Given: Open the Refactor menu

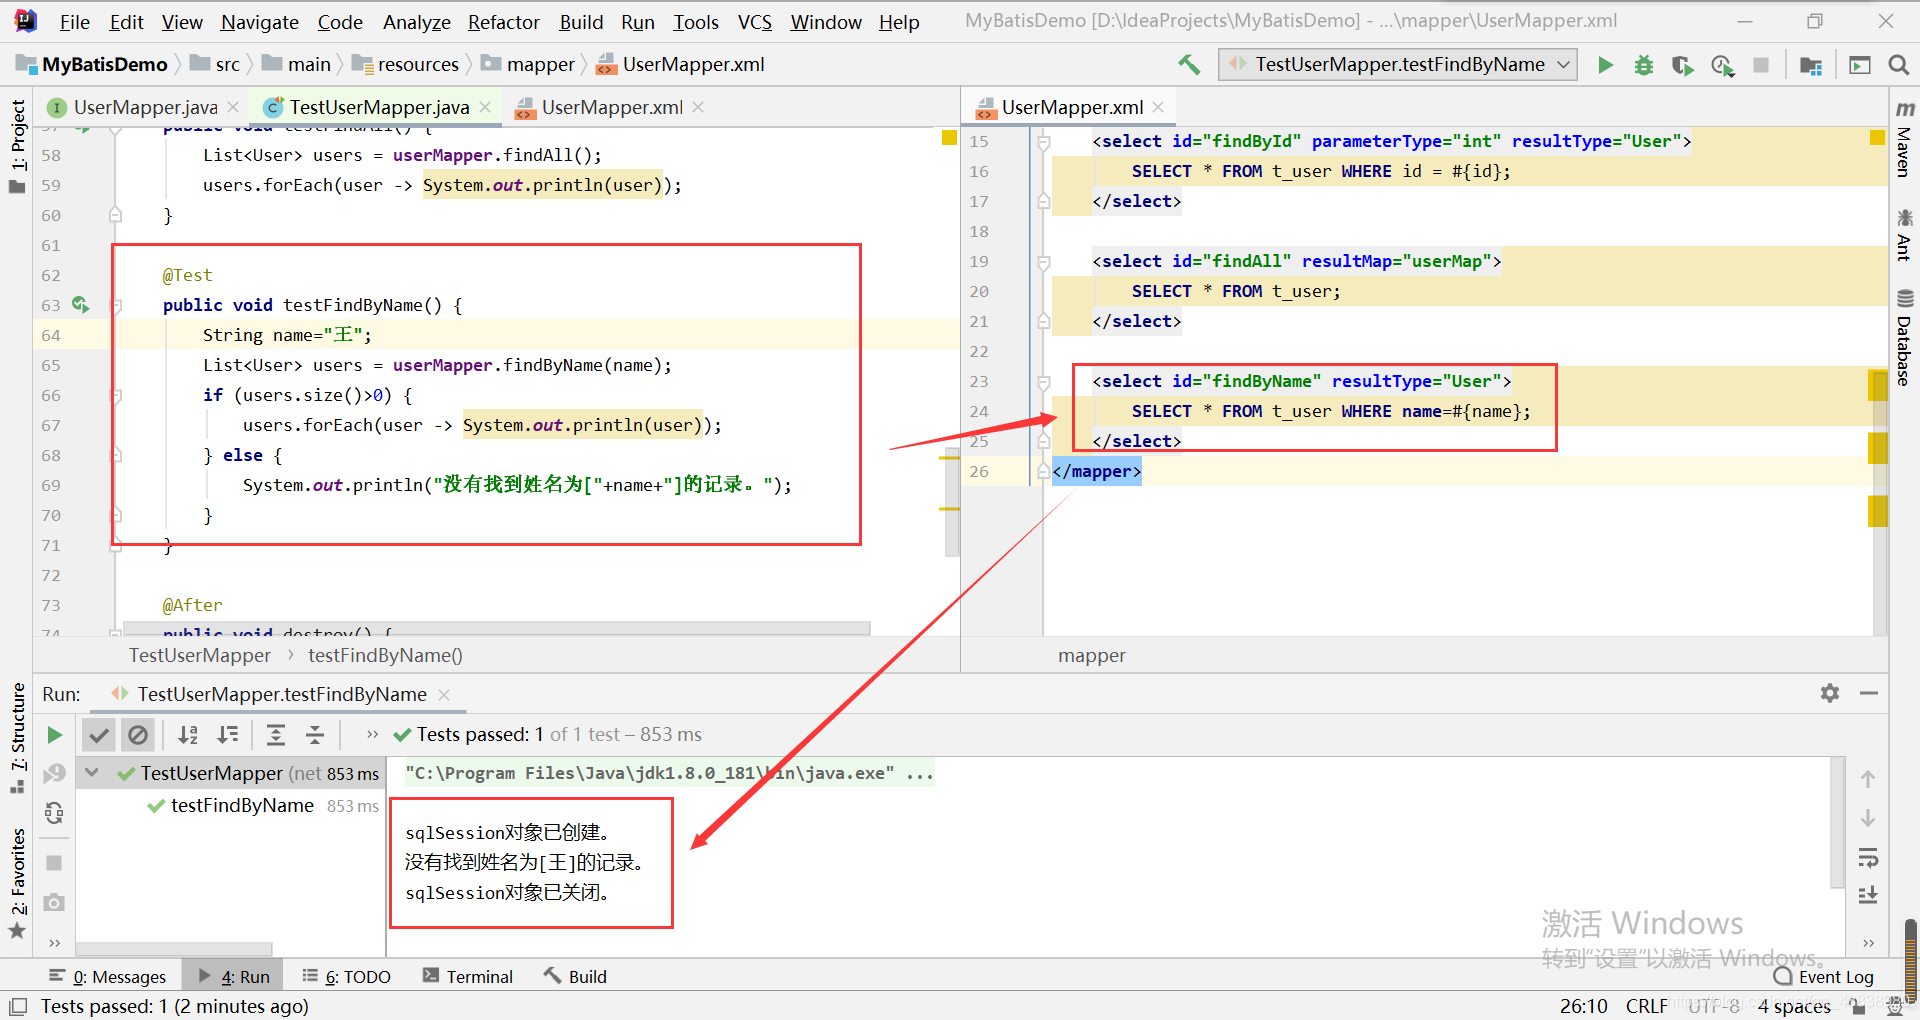Looking at the screenshot, I should click(504, 22).
